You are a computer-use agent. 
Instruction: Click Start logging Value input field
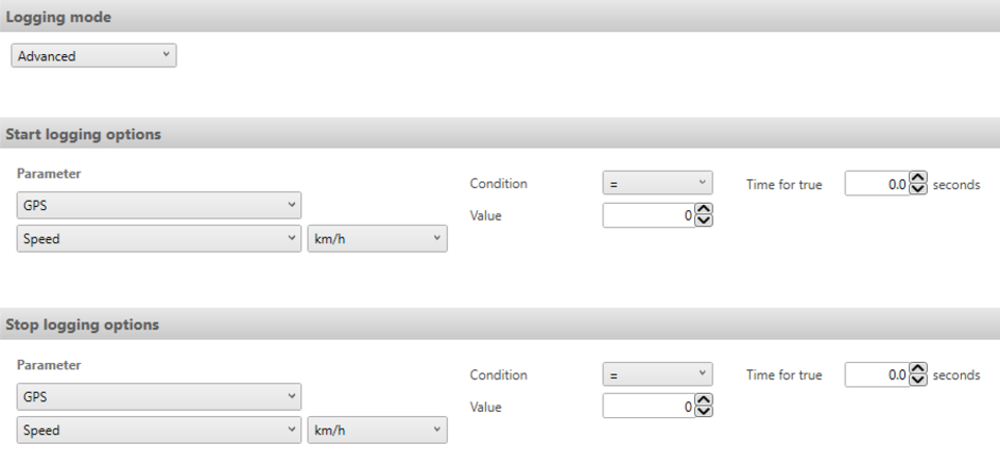[x=649, y=215]
